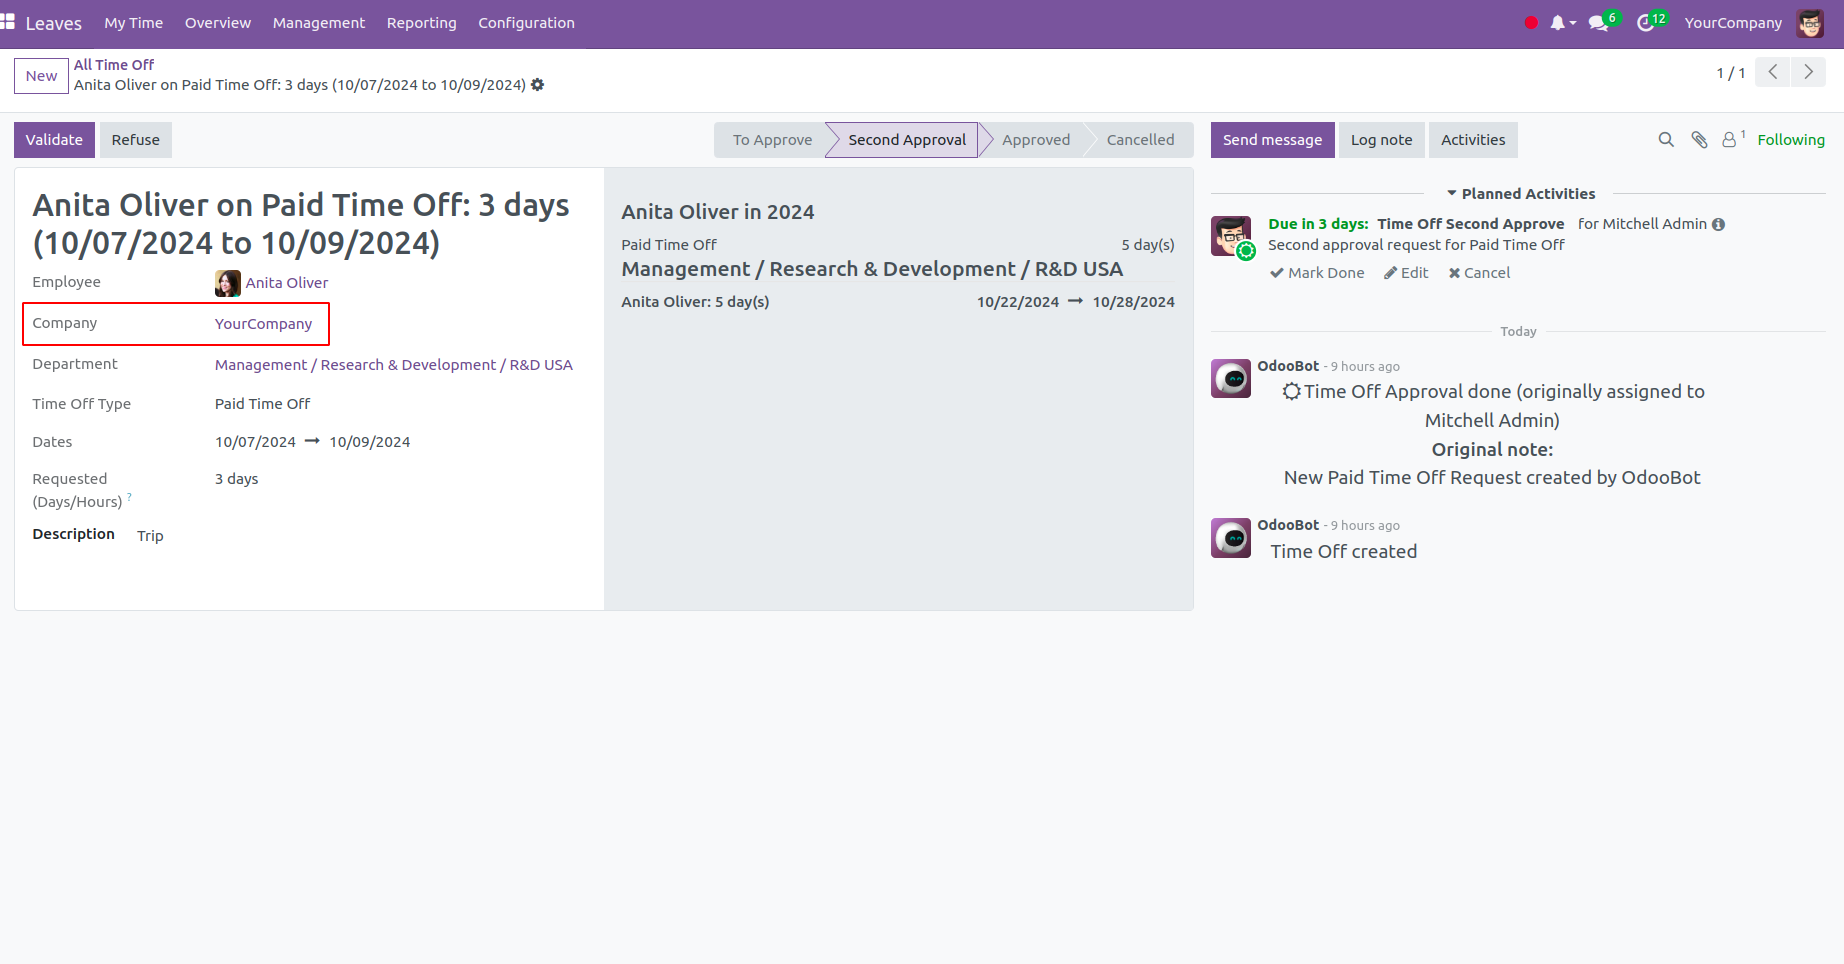Open the chat conversations icon
1844x964 pixels.
point(1599,23)
